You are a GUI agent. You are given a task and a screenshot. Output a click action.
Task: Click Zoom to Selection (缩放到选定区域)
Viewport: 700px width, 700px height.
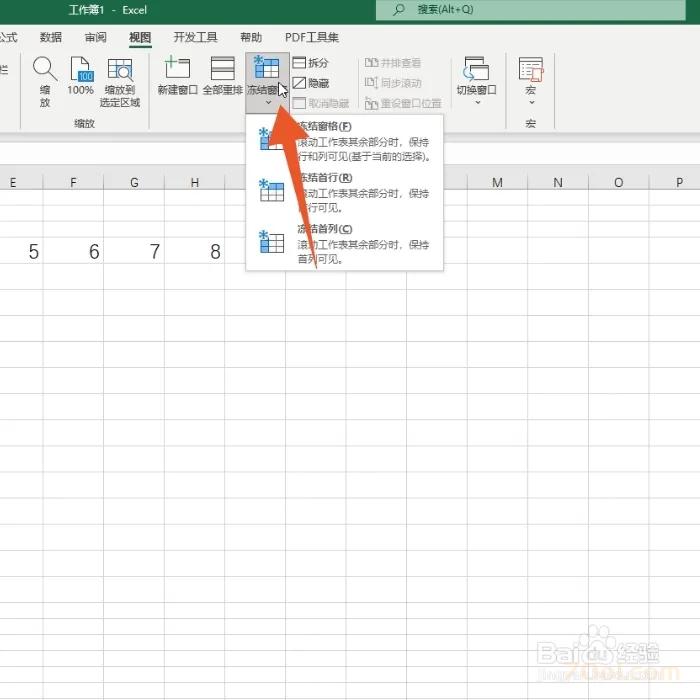(120, 83)
